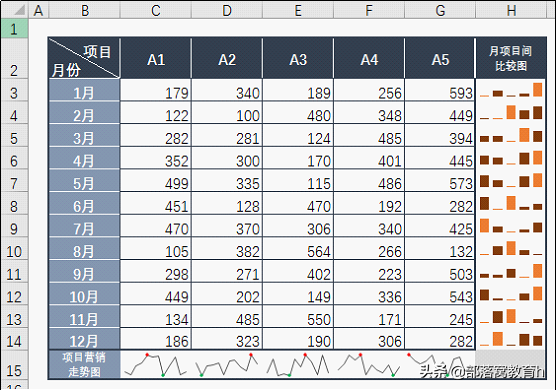Click the A4 line sparkline in row 15
The image size is (556, 390).
[x=369, y=364]
